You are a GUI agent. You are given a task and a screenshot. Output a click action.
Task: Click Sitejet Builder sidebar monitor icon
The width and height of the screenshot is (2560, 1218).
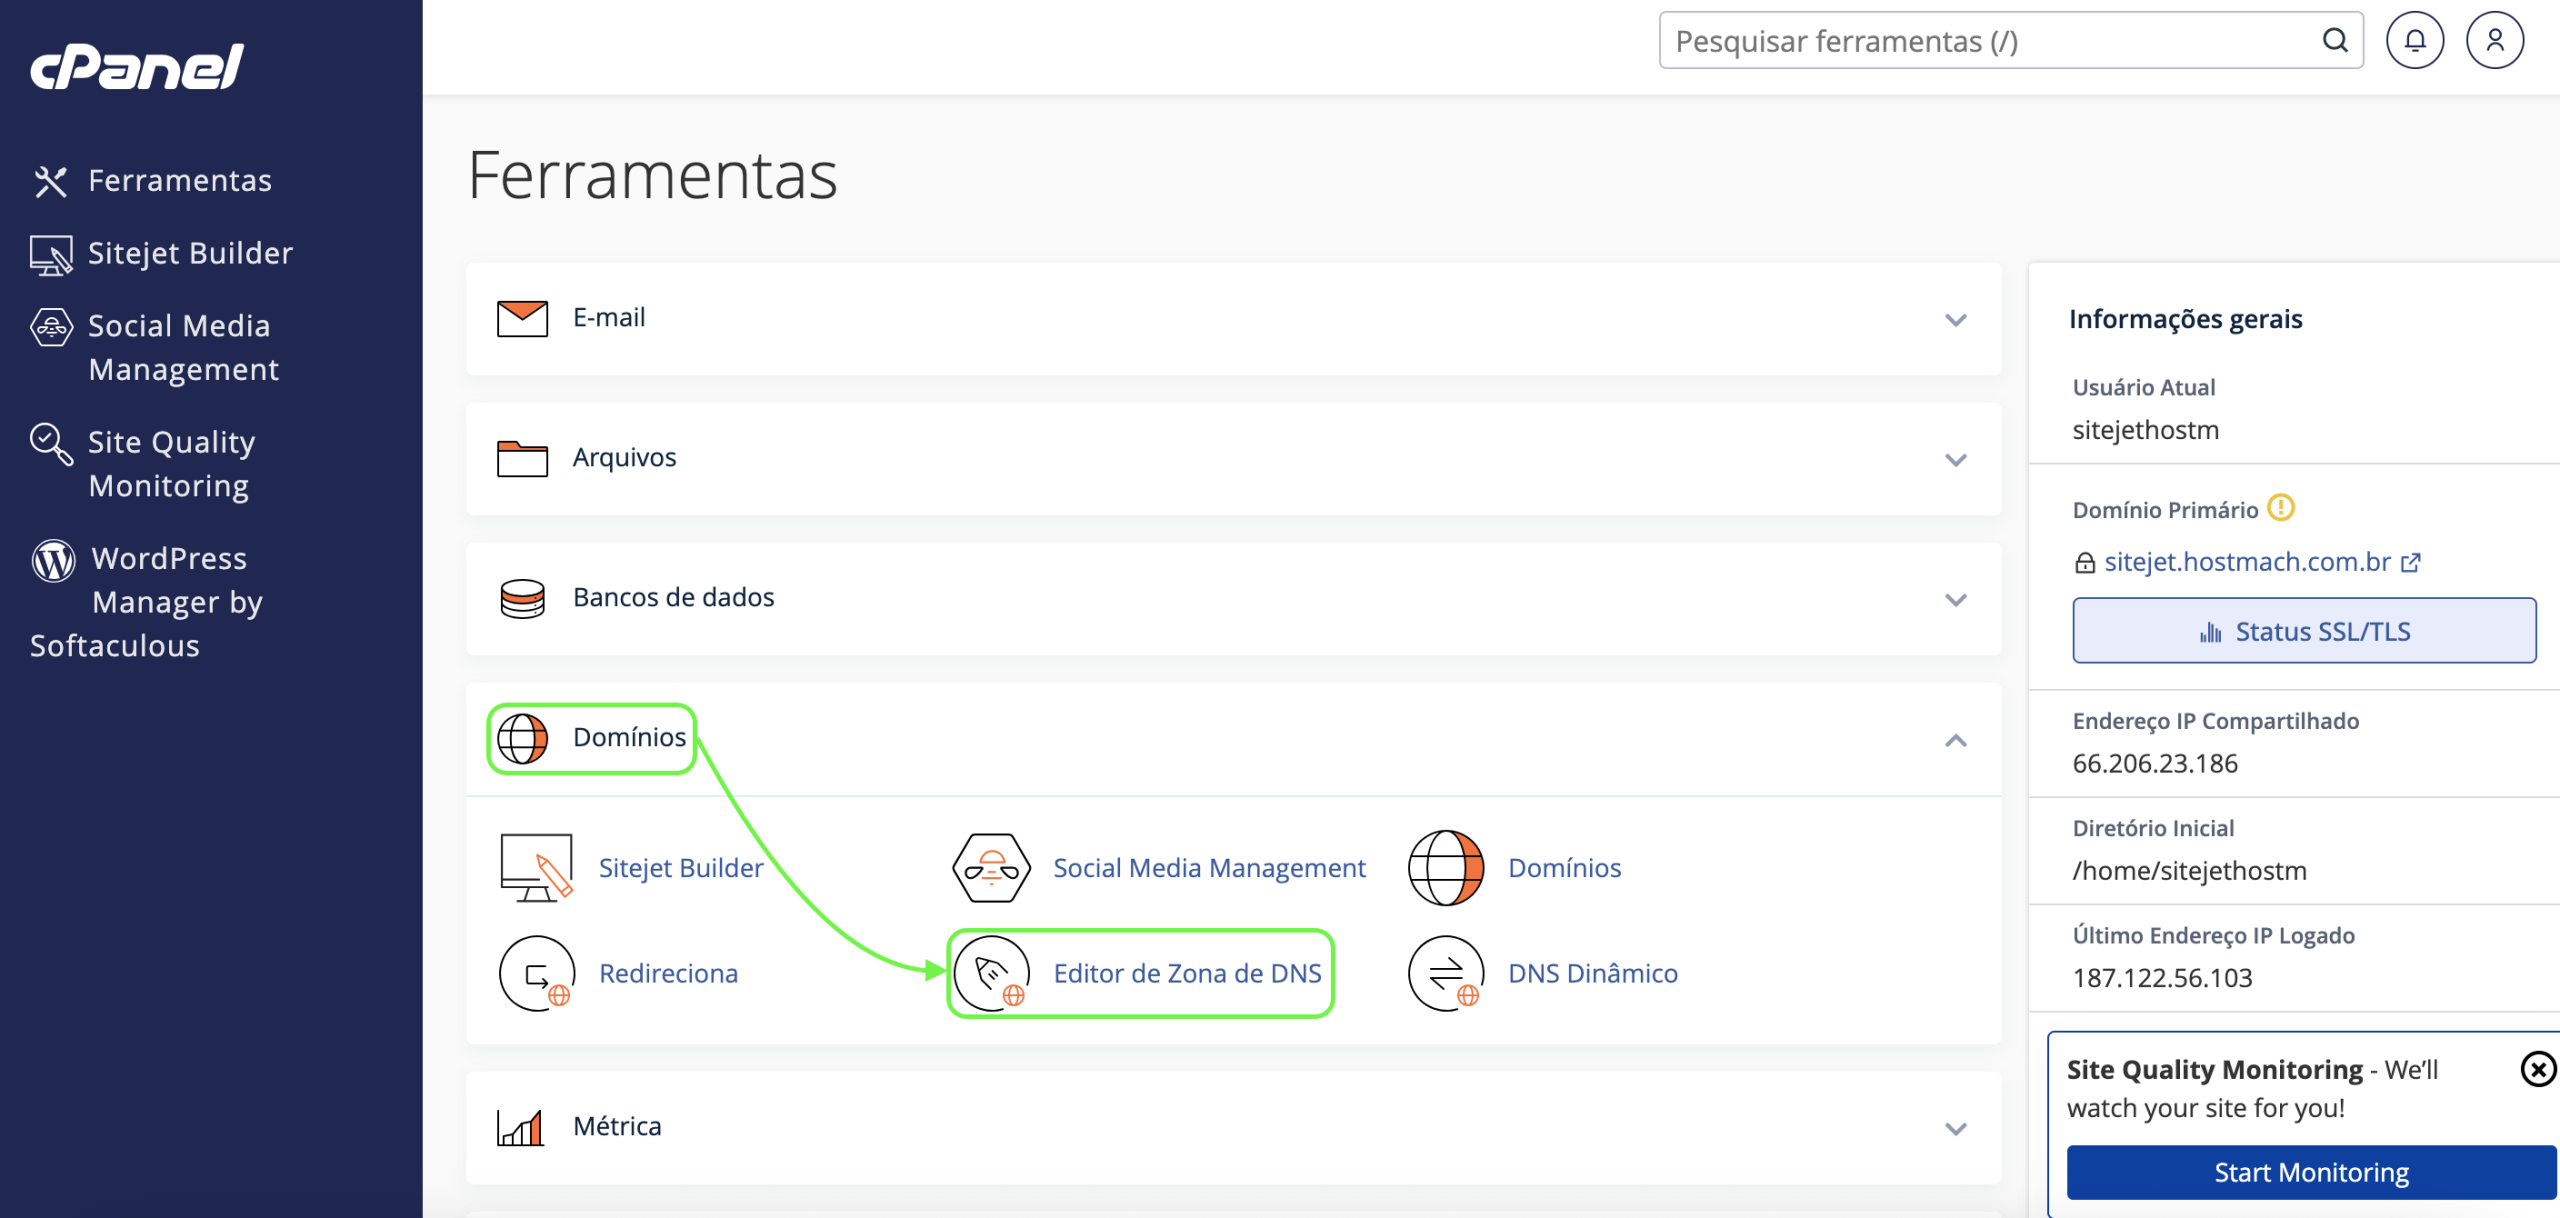[x=51, y=255]
